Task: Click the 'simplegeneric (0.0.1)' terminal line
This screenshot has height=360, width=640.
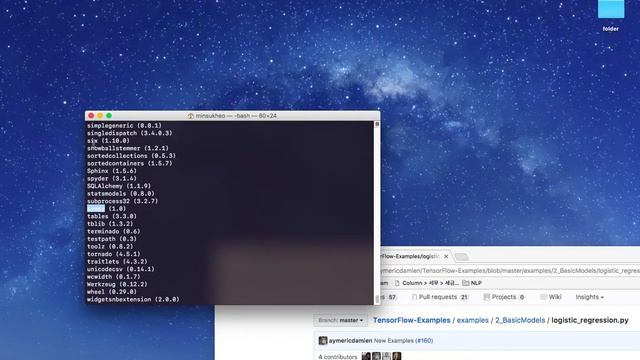Action: [x=124, y=126]
